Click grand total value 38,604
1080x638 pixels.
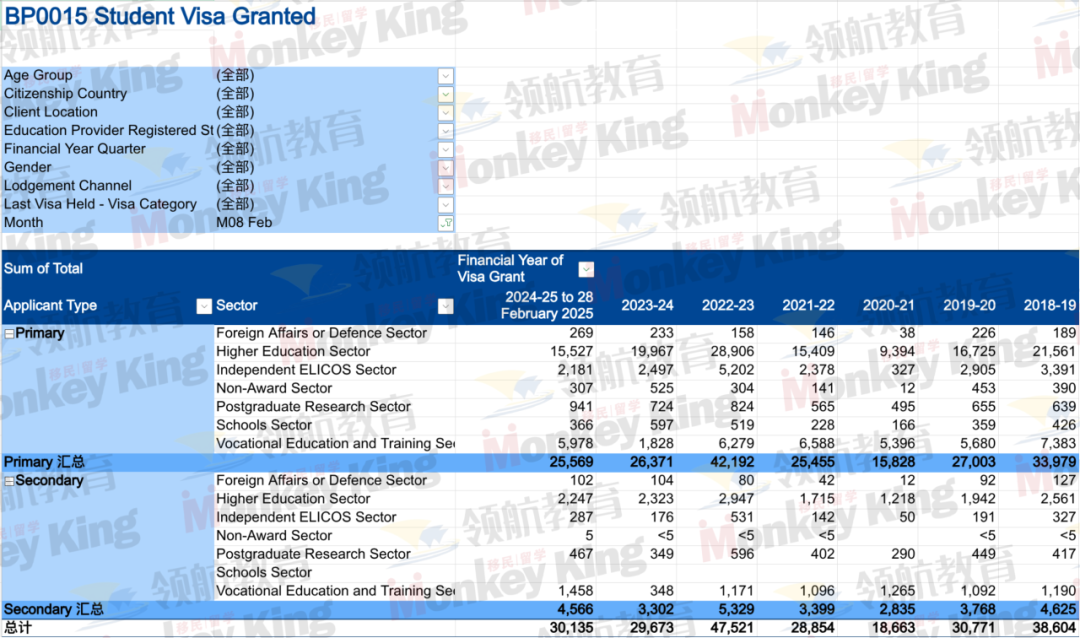tap(1054, 628)
